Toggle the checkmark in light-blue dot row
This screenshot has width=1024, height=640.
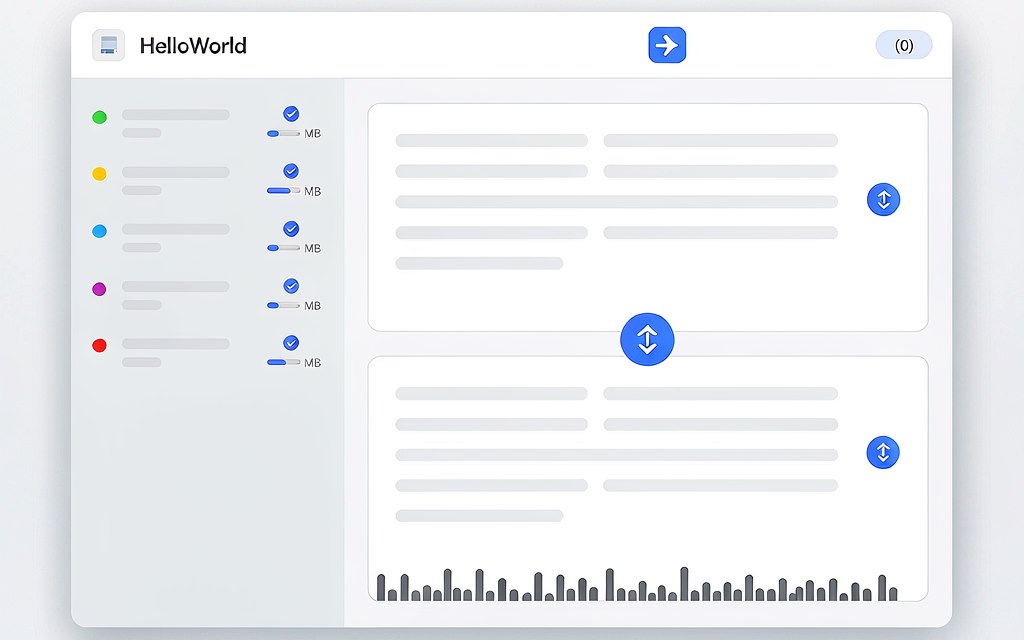[x=291, y=229]
